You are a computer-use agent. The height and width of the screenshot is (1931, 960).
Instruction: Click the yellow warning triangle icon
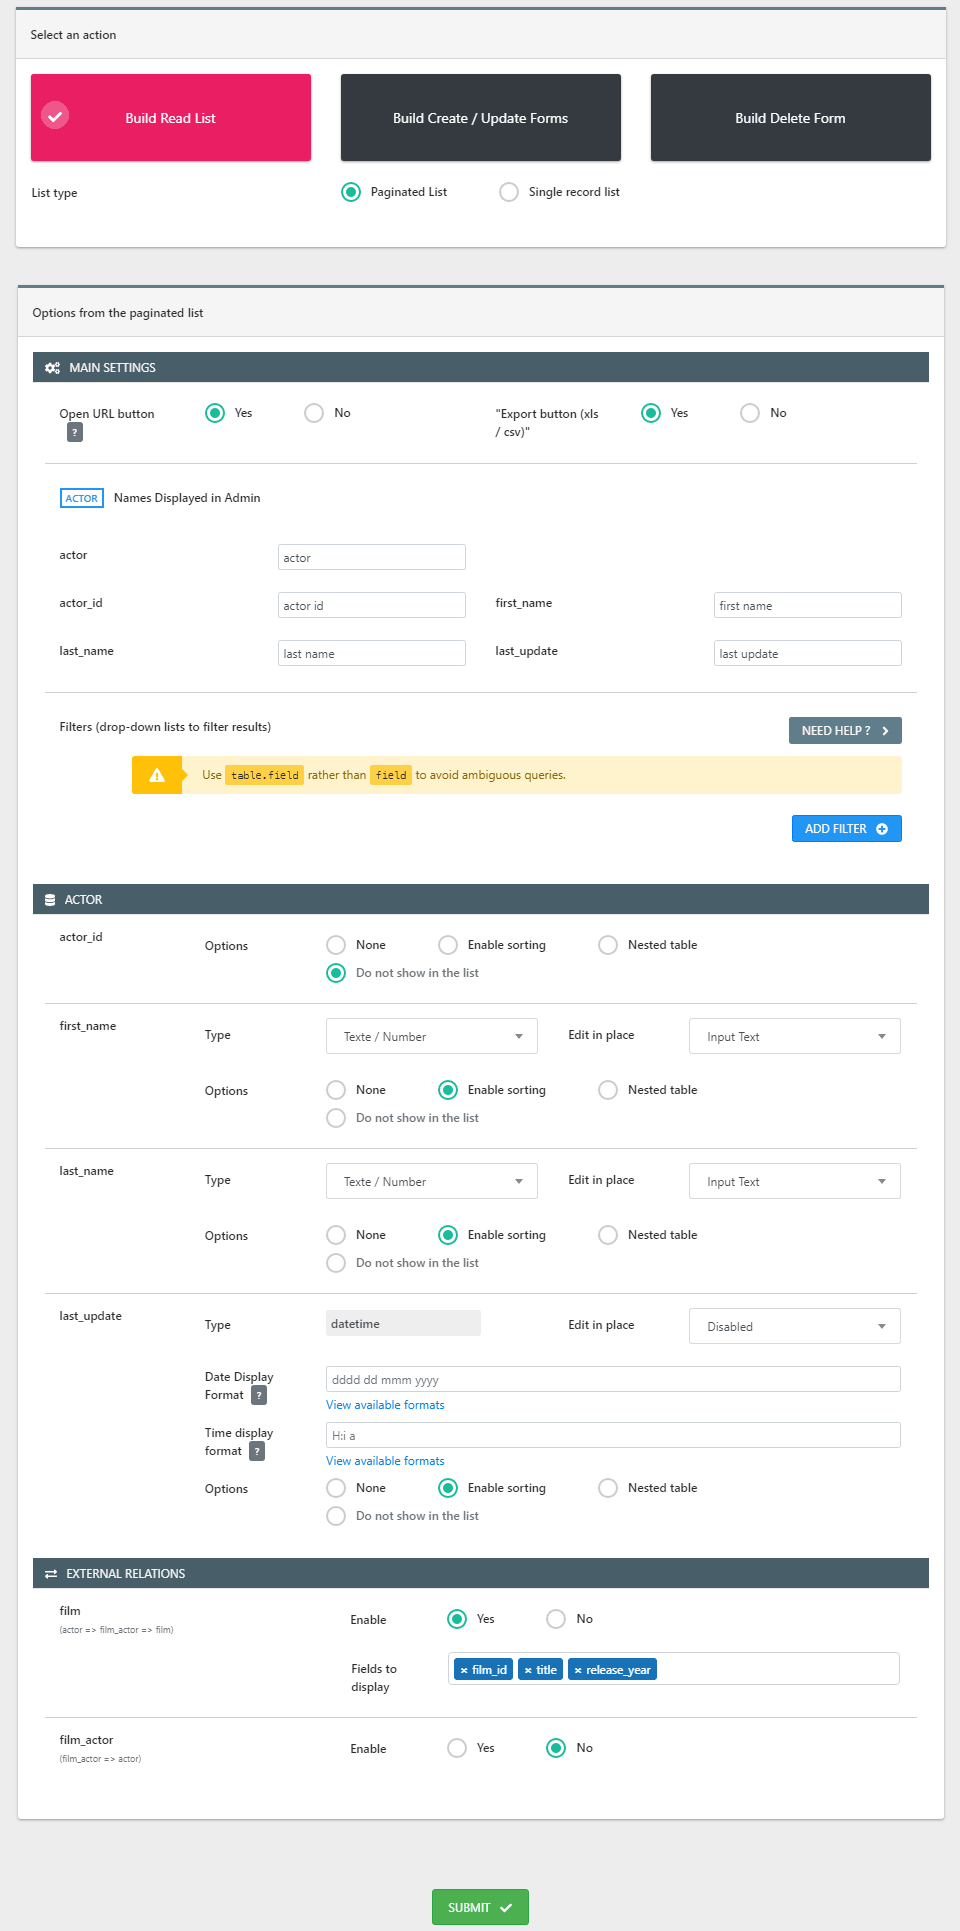157,775
